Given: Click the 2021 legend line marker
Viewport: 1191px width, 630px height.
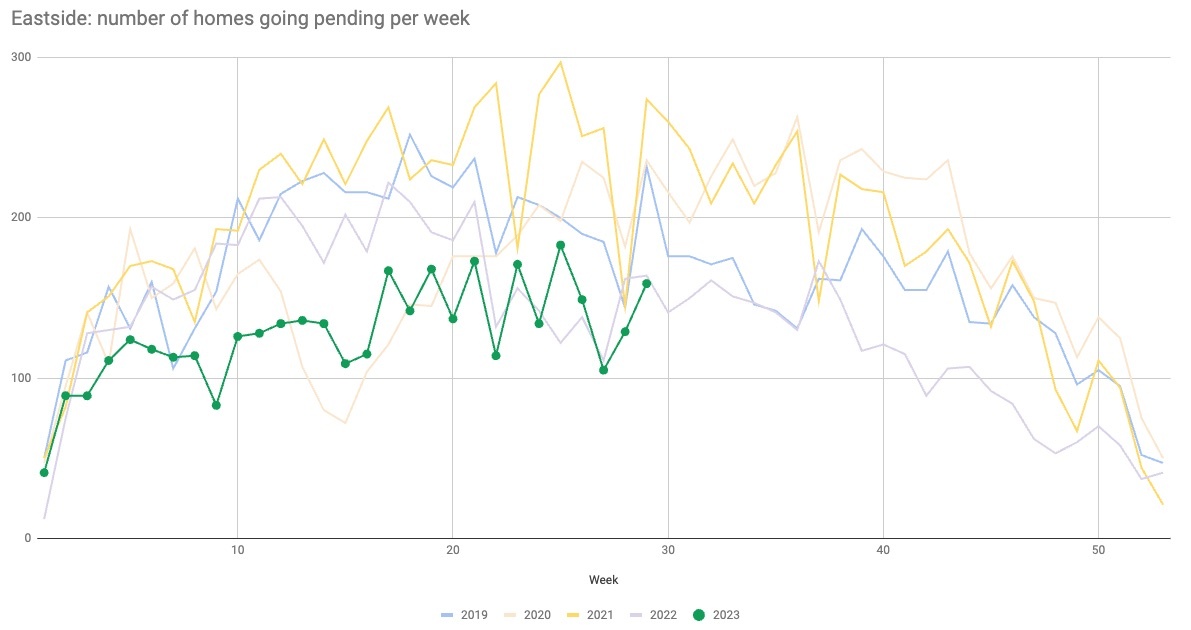Looking at the screenshot, I should point(581,615).
